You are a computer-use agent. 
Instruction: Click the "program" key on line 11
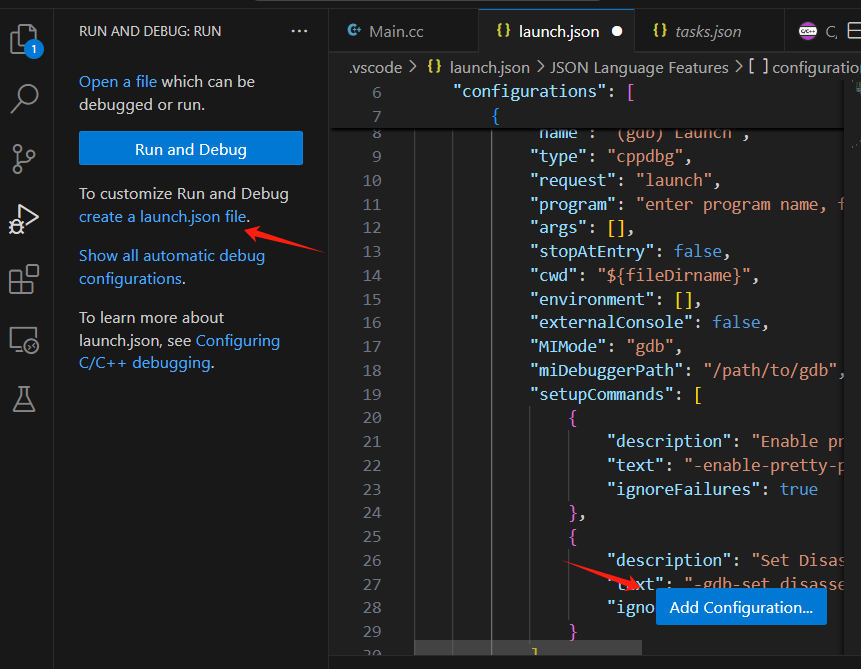click(x=572, y=204)
